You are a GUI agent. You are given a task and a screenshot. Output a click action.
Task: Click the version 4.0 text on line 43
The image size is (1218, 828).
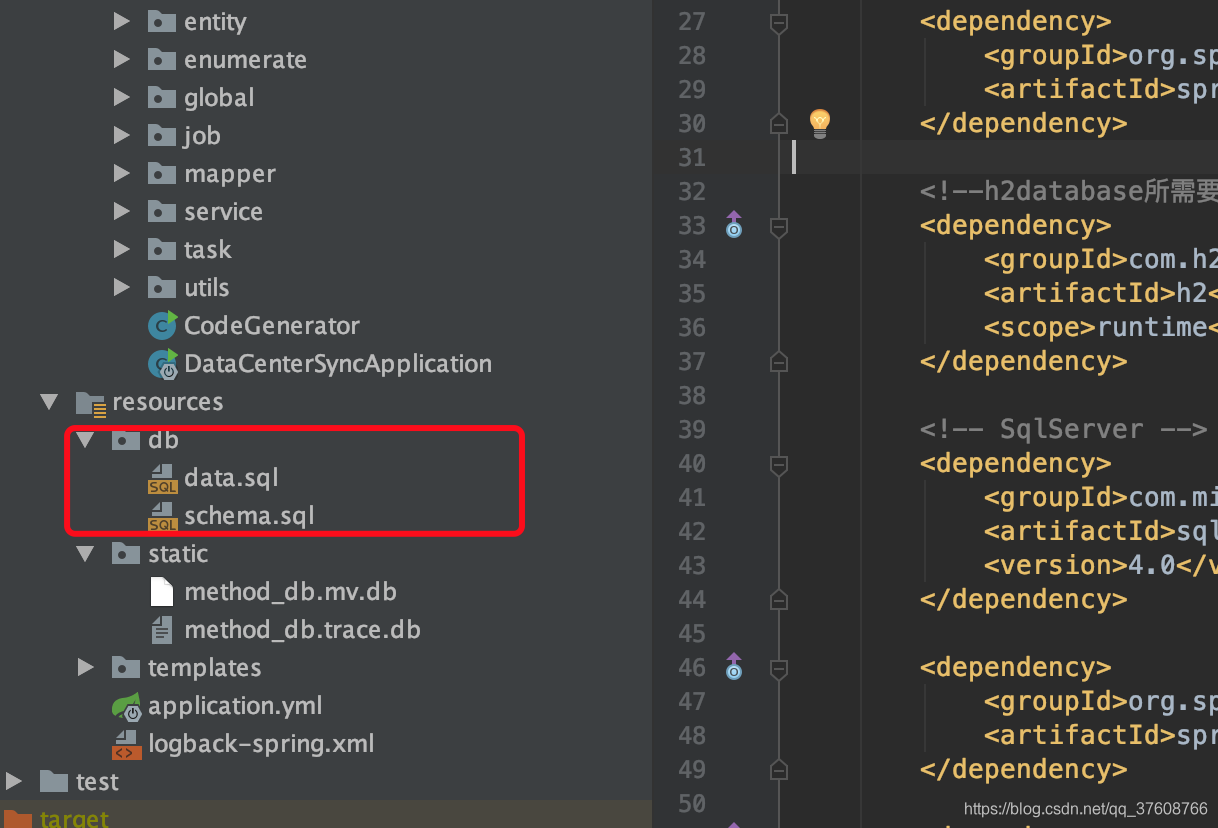tap(1101, 565)
